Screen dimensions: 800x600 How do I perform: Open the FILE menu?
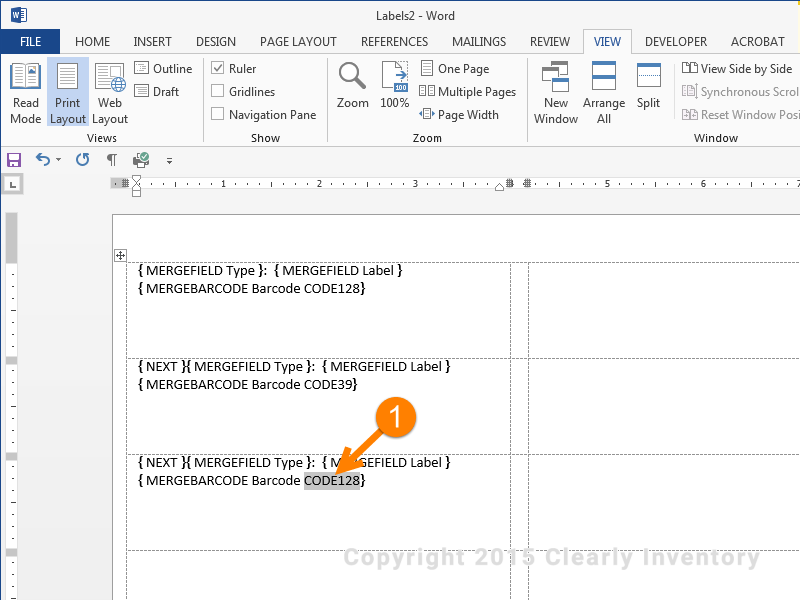point(30,42)
